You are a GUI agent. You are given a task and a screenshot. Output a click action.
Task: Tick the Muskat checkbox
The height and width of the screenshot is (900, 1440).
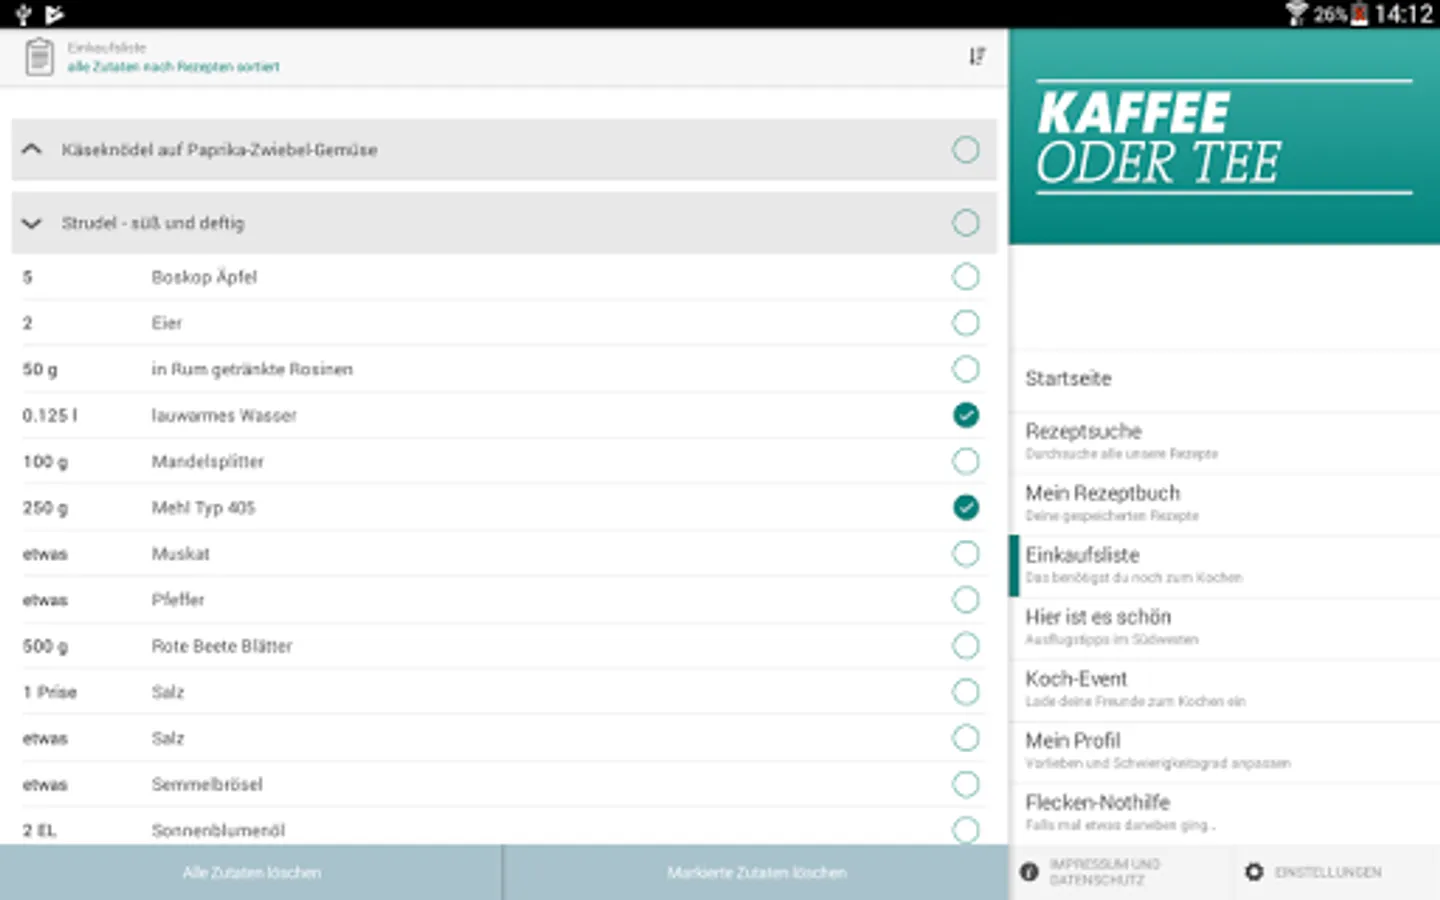point(966,553)
